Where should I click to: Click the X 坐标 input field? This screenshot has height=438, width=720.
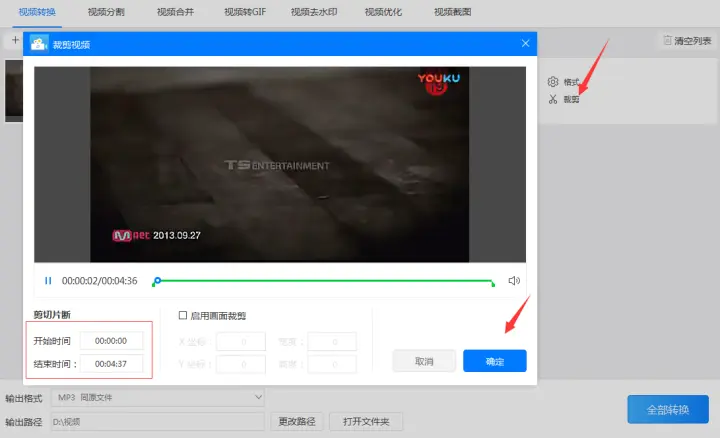[x=241, y=342]
